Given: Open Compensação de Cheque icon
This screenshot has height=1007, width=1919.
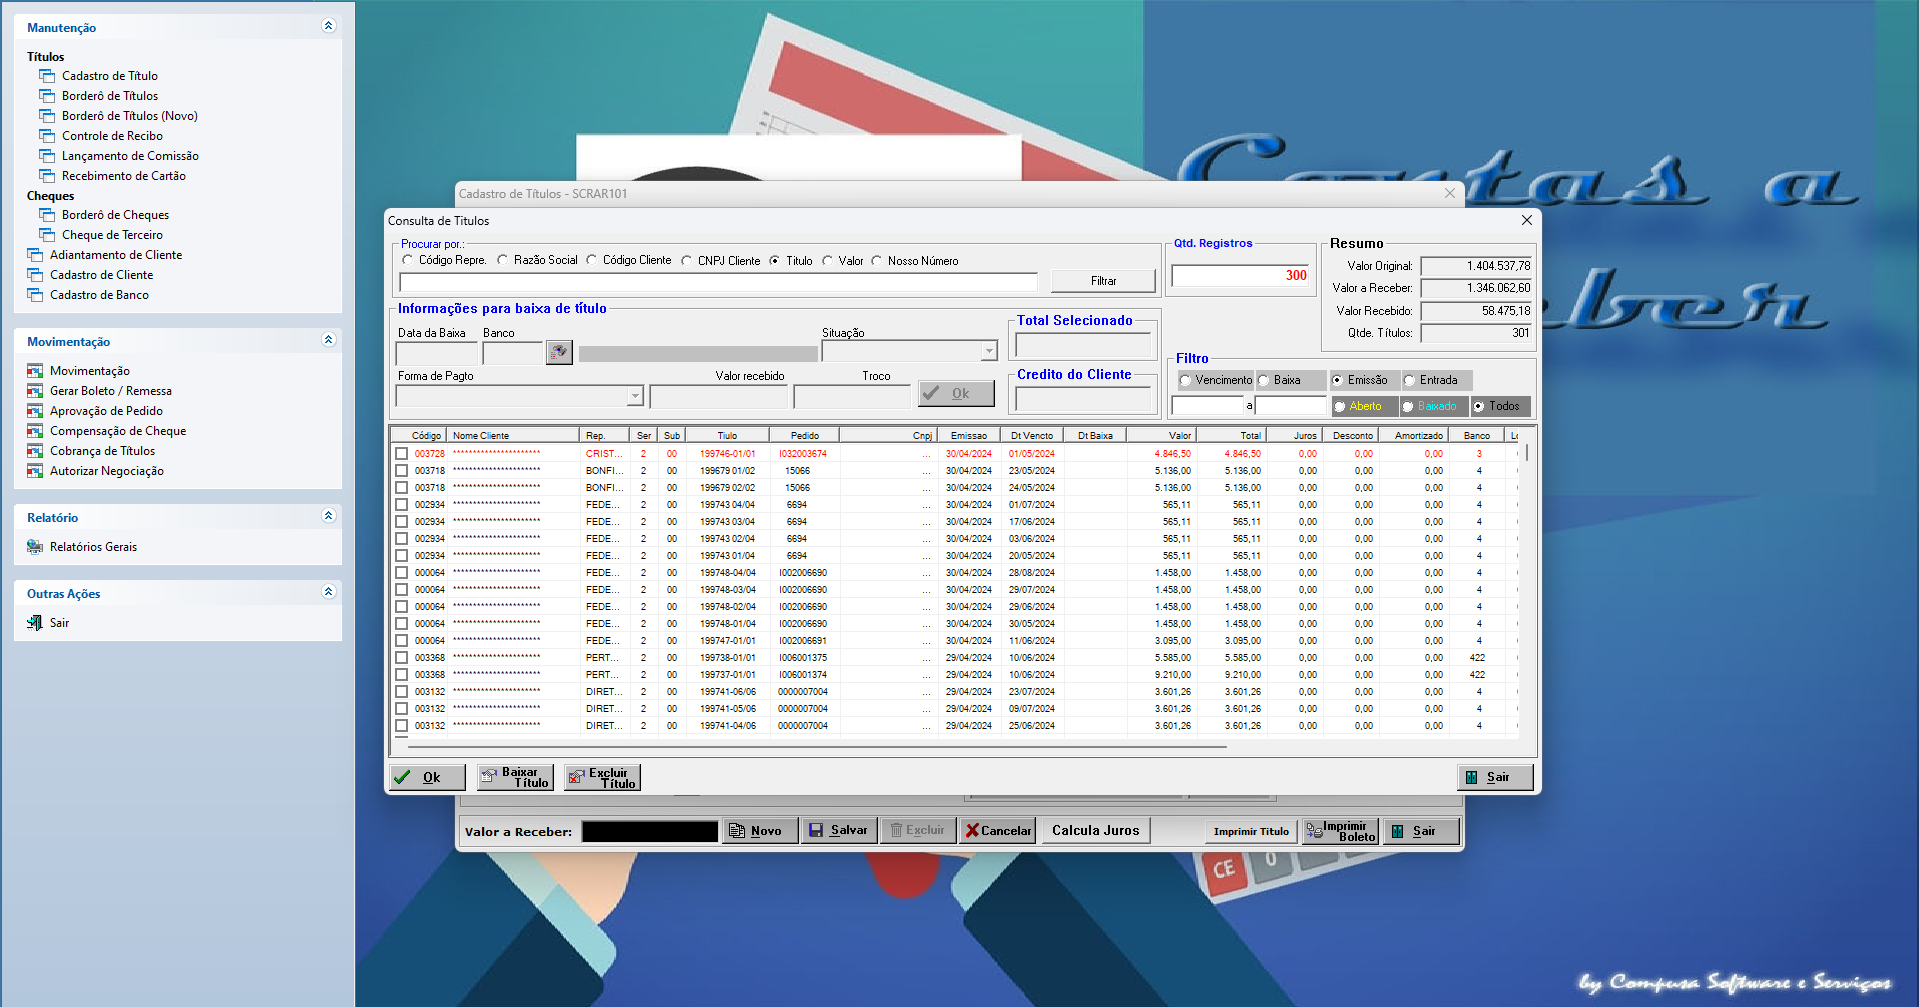Looking at the screenshot, I should [35, 431].
